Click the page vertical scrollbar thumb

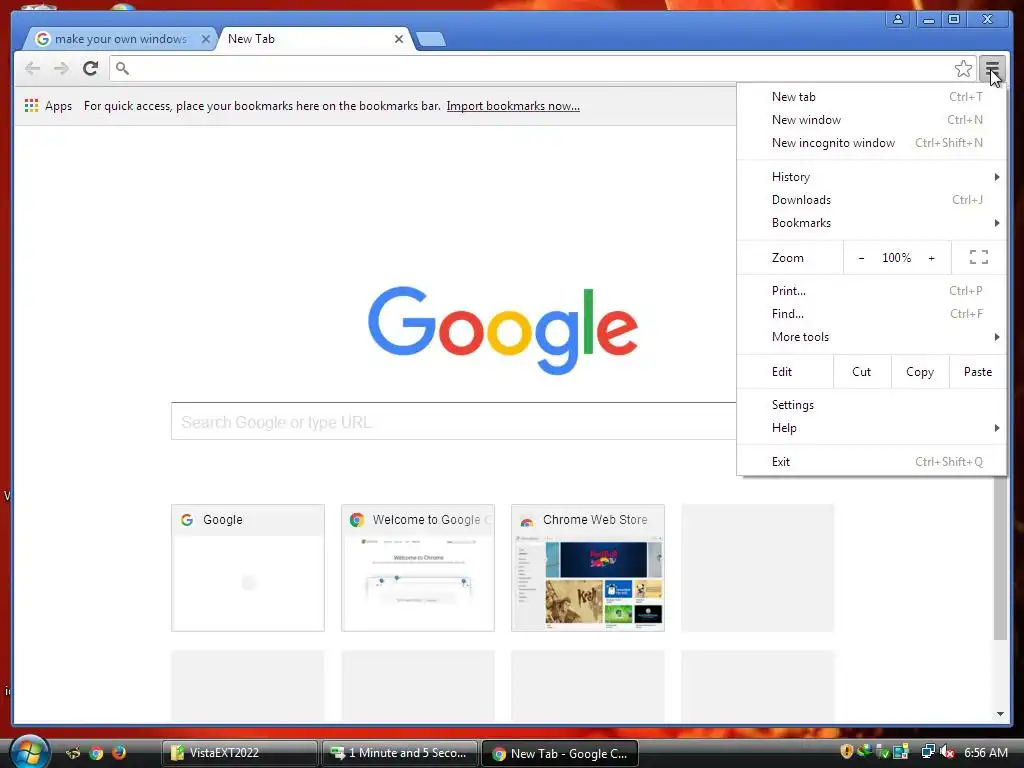click(1000, 558)
